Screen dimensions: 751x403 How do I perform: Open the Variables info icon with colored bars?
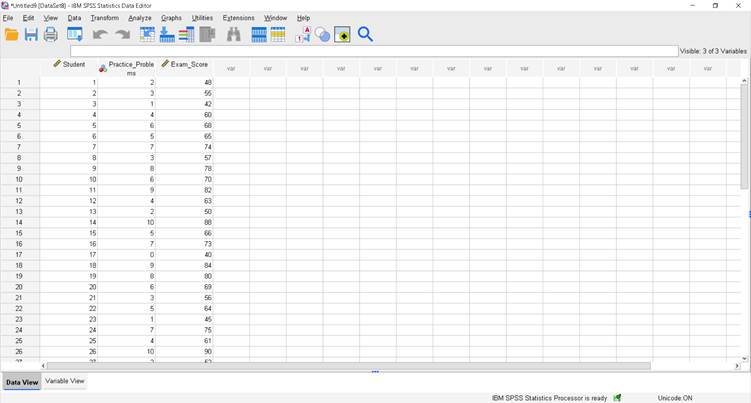pos(187,35)
